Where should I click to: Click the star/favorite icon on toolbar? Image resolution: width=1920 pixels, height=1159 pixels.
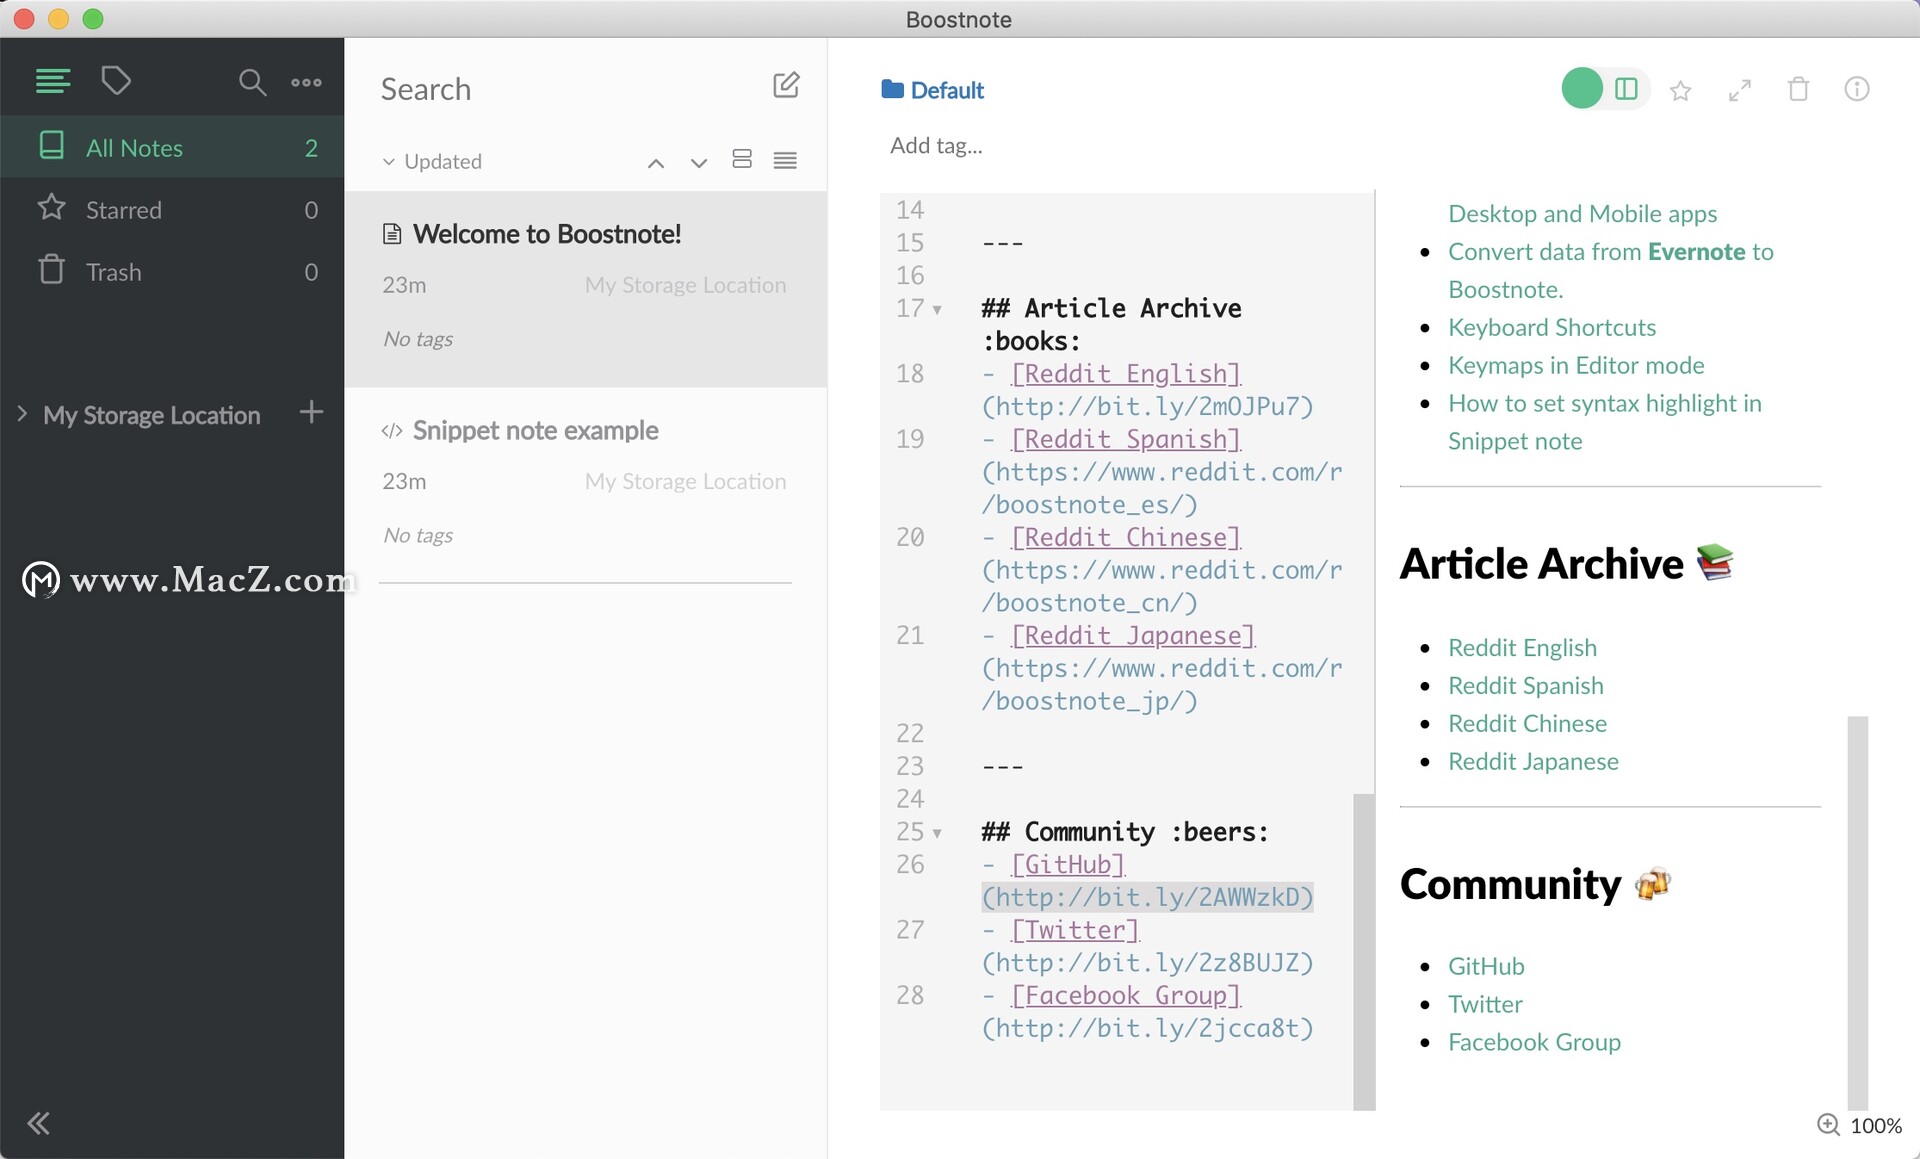[x=1680, y=88]
